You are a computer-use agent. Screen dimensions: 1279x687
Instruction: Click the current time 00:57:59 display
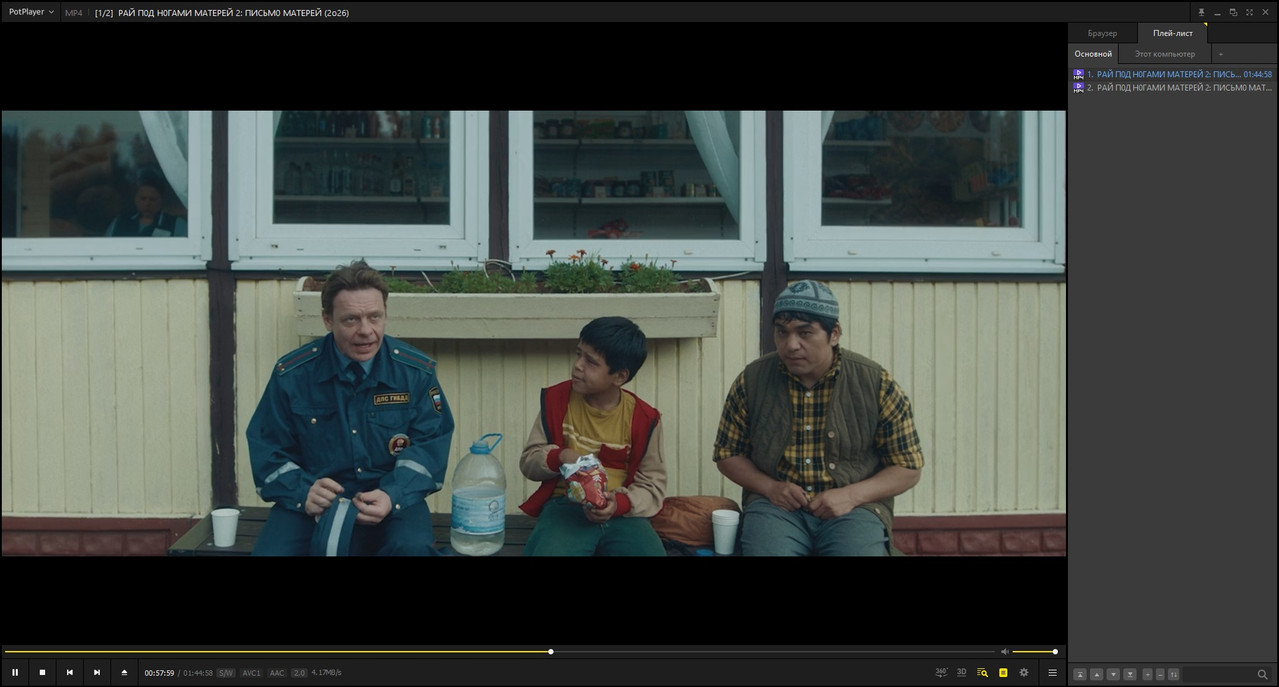pyautogui.click(x=159, y=673)
